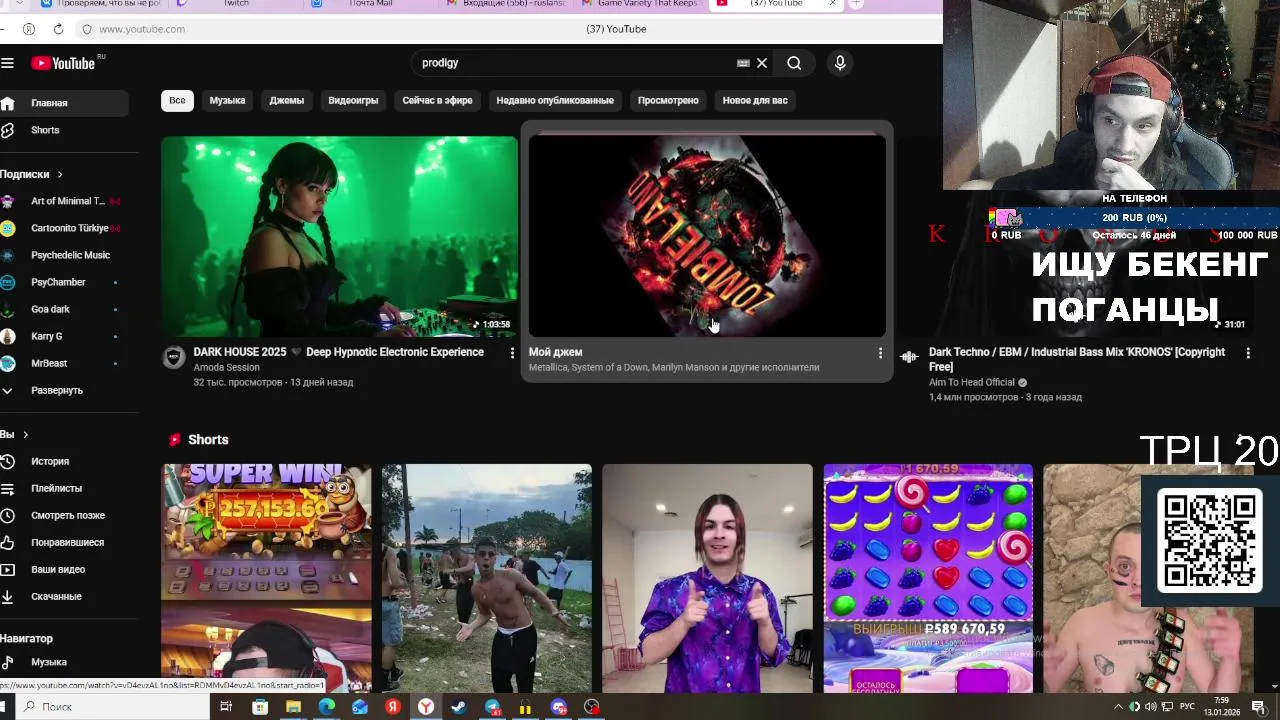Viewport: 1280px width, 720px height.
Task: Open the Amoda Session channel link
Action: point(226,367)
